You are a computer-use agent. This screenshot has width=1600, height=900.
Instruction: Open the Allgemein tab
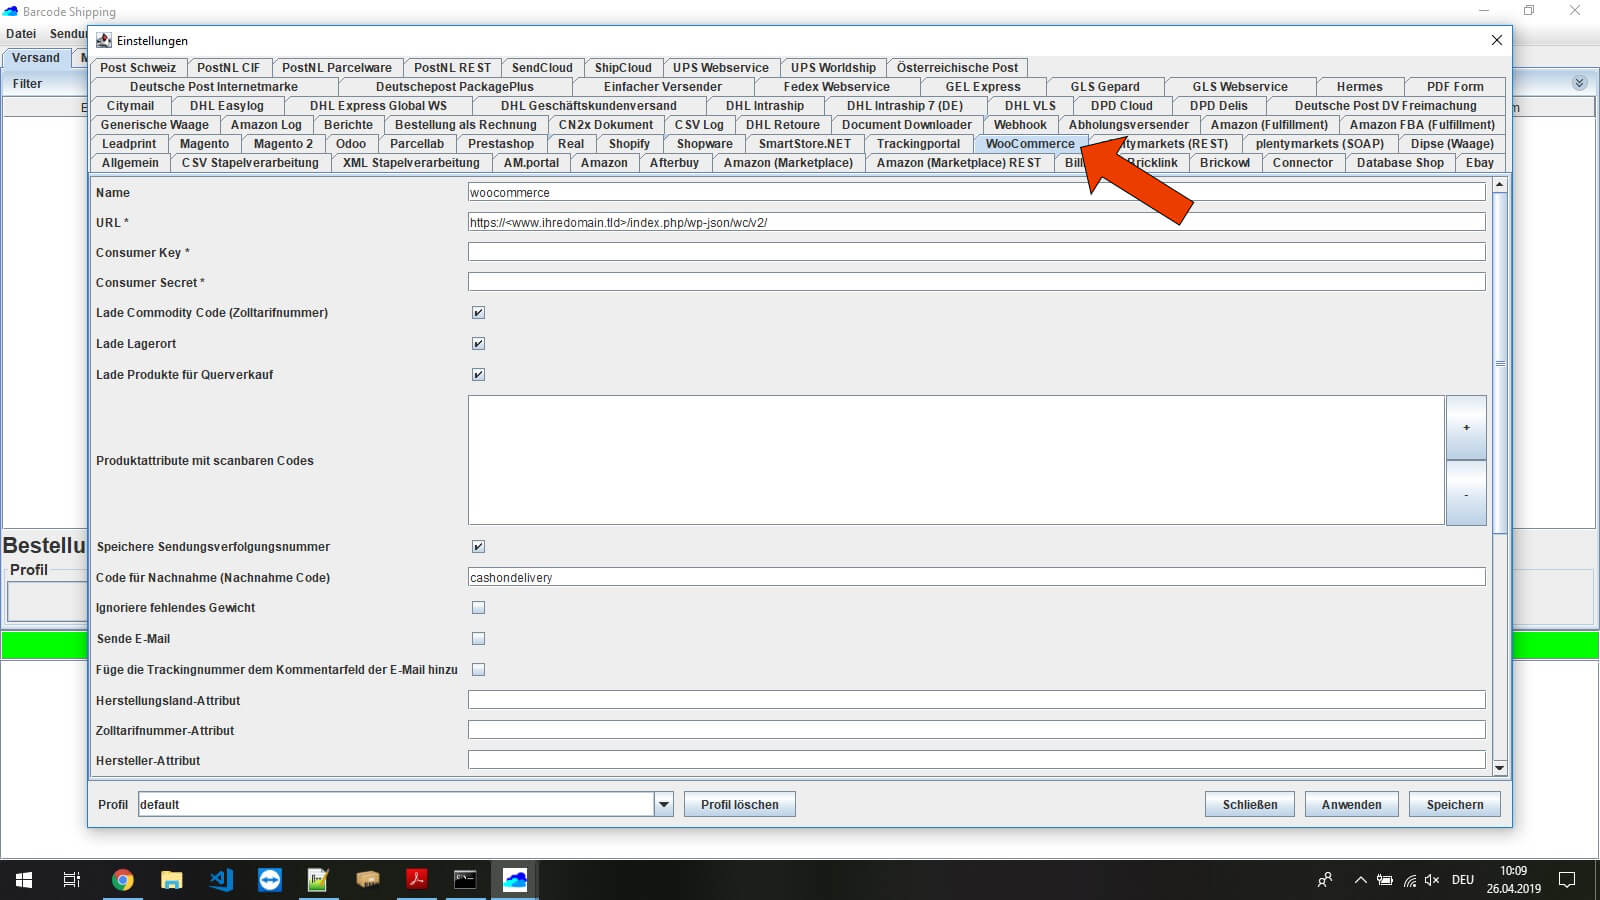click(x=130, y=163)
